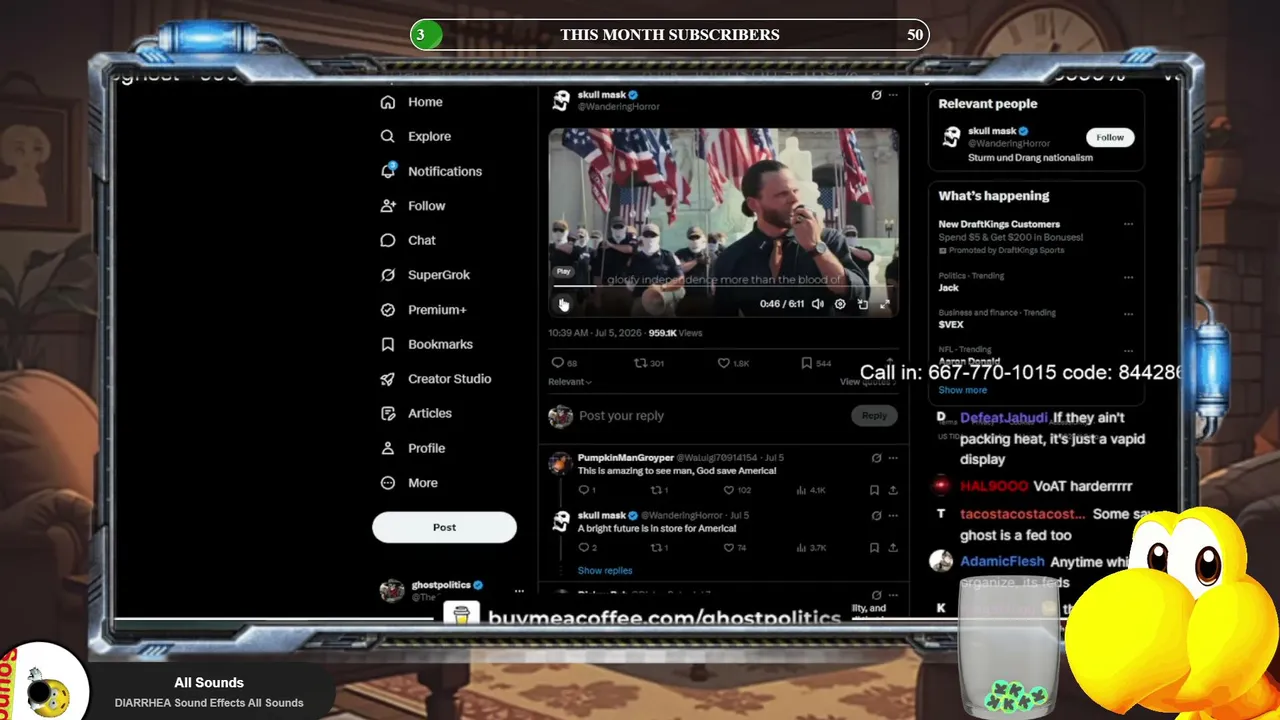Open the Follow people icon in sidebar
Screen dimensions: 1280x720
[x=388, y=206]
